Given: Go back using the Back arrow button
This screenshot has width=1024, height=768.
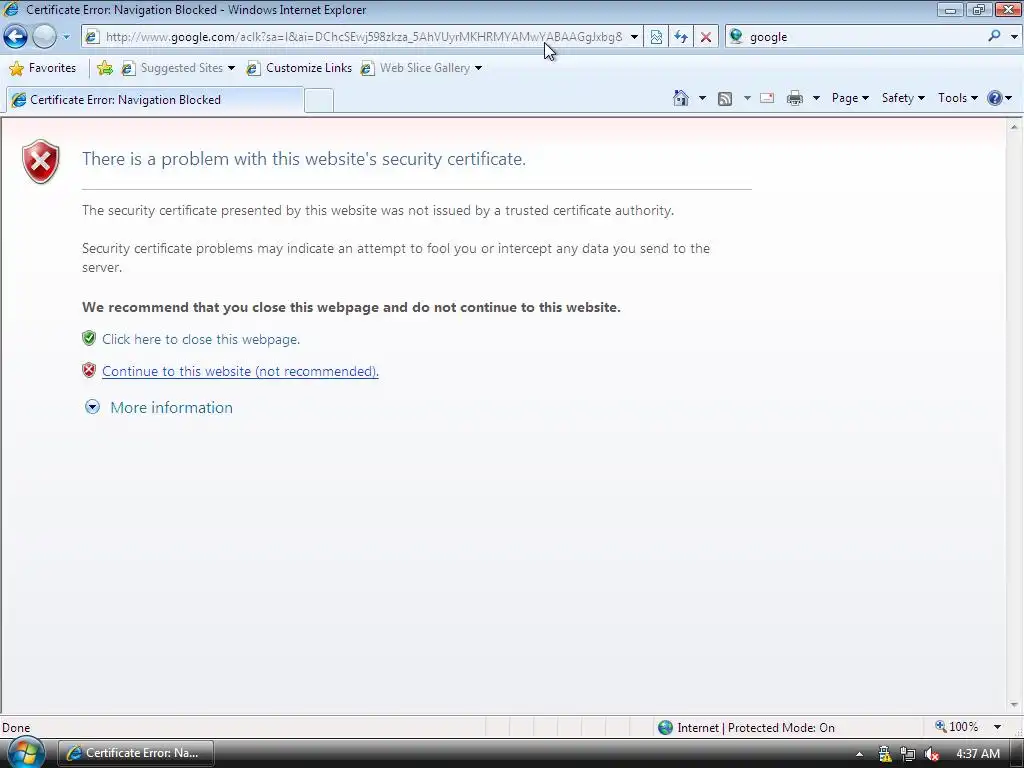Looking at the screenshot, I should click(15, 37).
